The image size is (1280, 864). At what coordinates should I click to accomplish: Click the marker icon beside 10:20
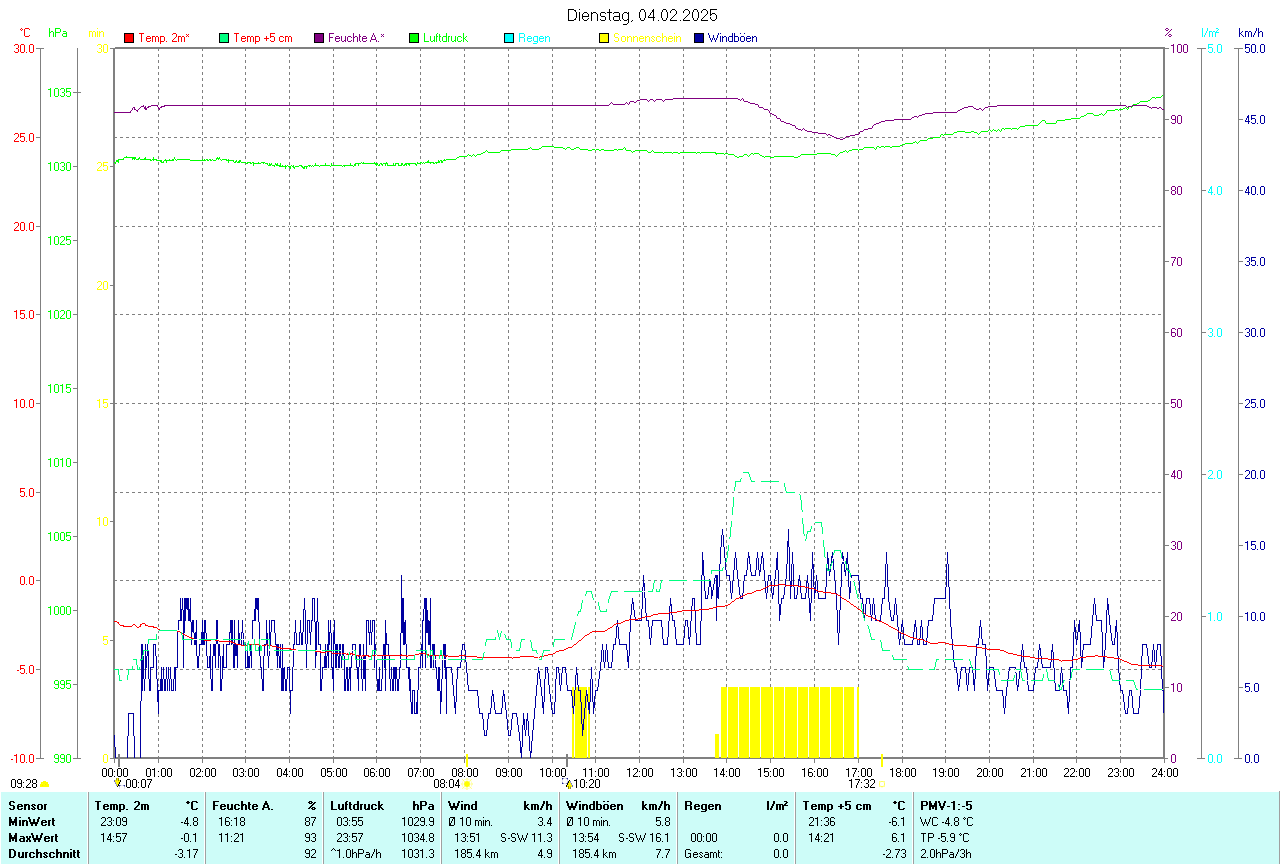point(568,785)
